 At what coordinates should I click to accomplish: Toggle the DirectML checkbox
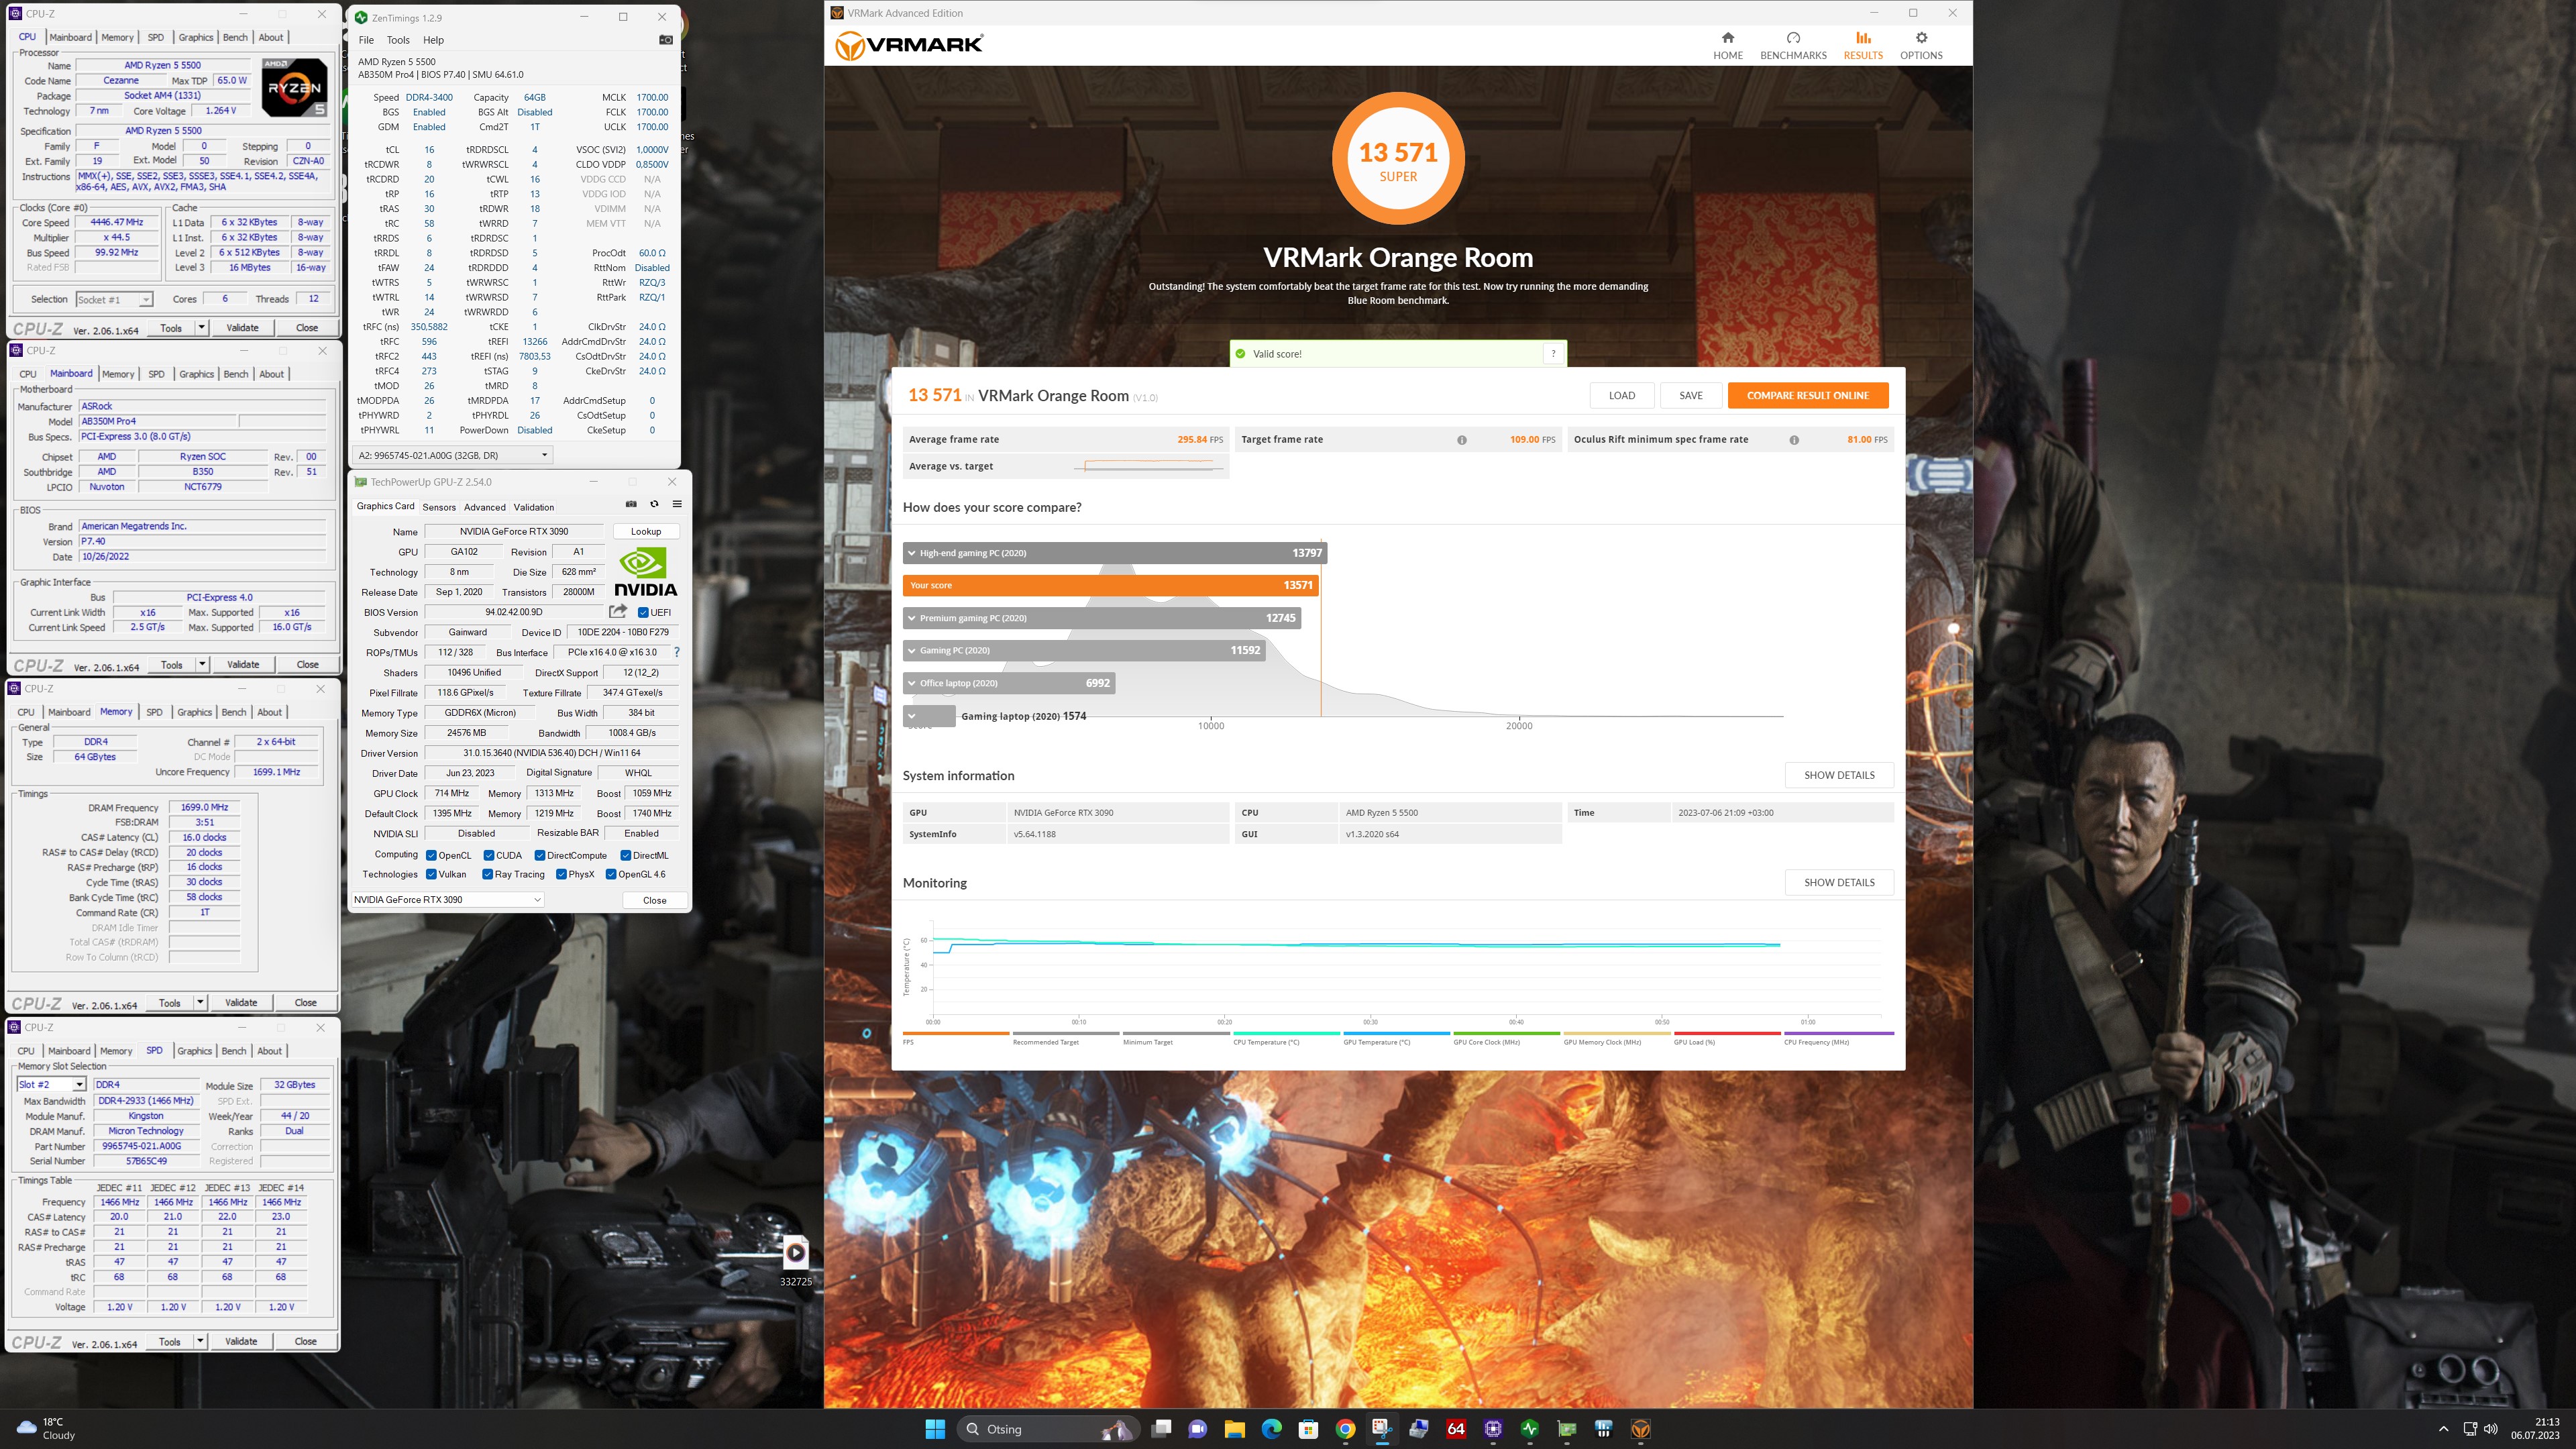pyautogui.click(x=625, y=855)
